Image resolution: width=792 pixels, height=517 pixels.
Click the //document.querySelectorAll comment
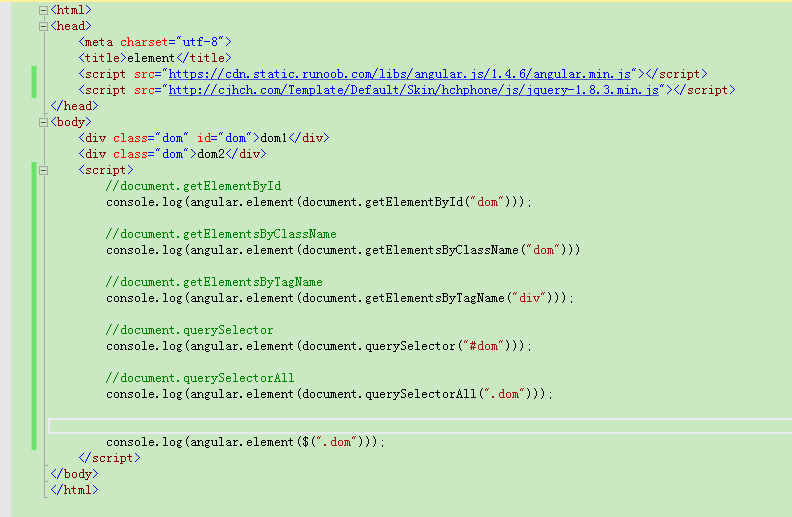coord(200,378)
